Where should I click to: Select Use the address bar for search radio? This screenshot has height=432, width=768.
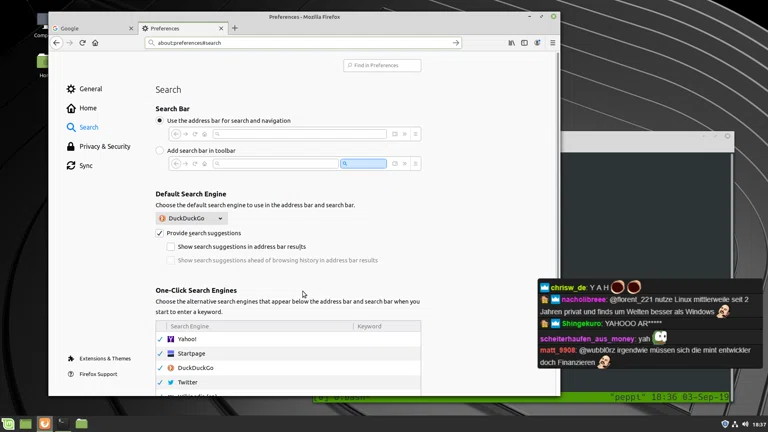[x=160, y=120]
